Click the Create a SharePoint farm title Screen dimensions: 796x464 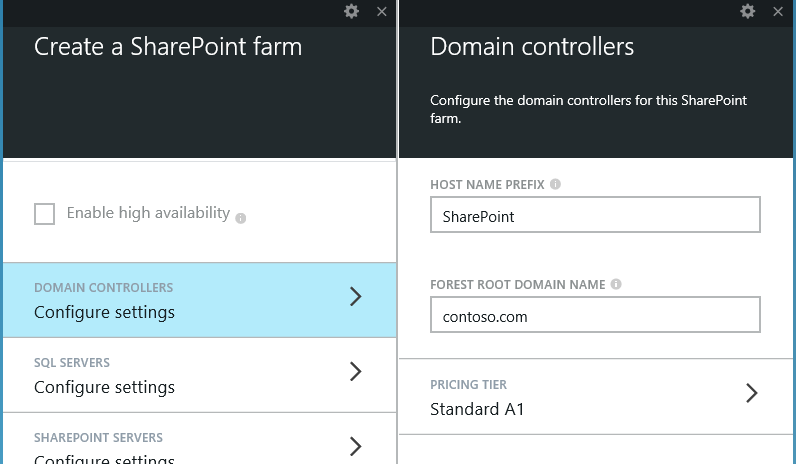click(168, 46)
